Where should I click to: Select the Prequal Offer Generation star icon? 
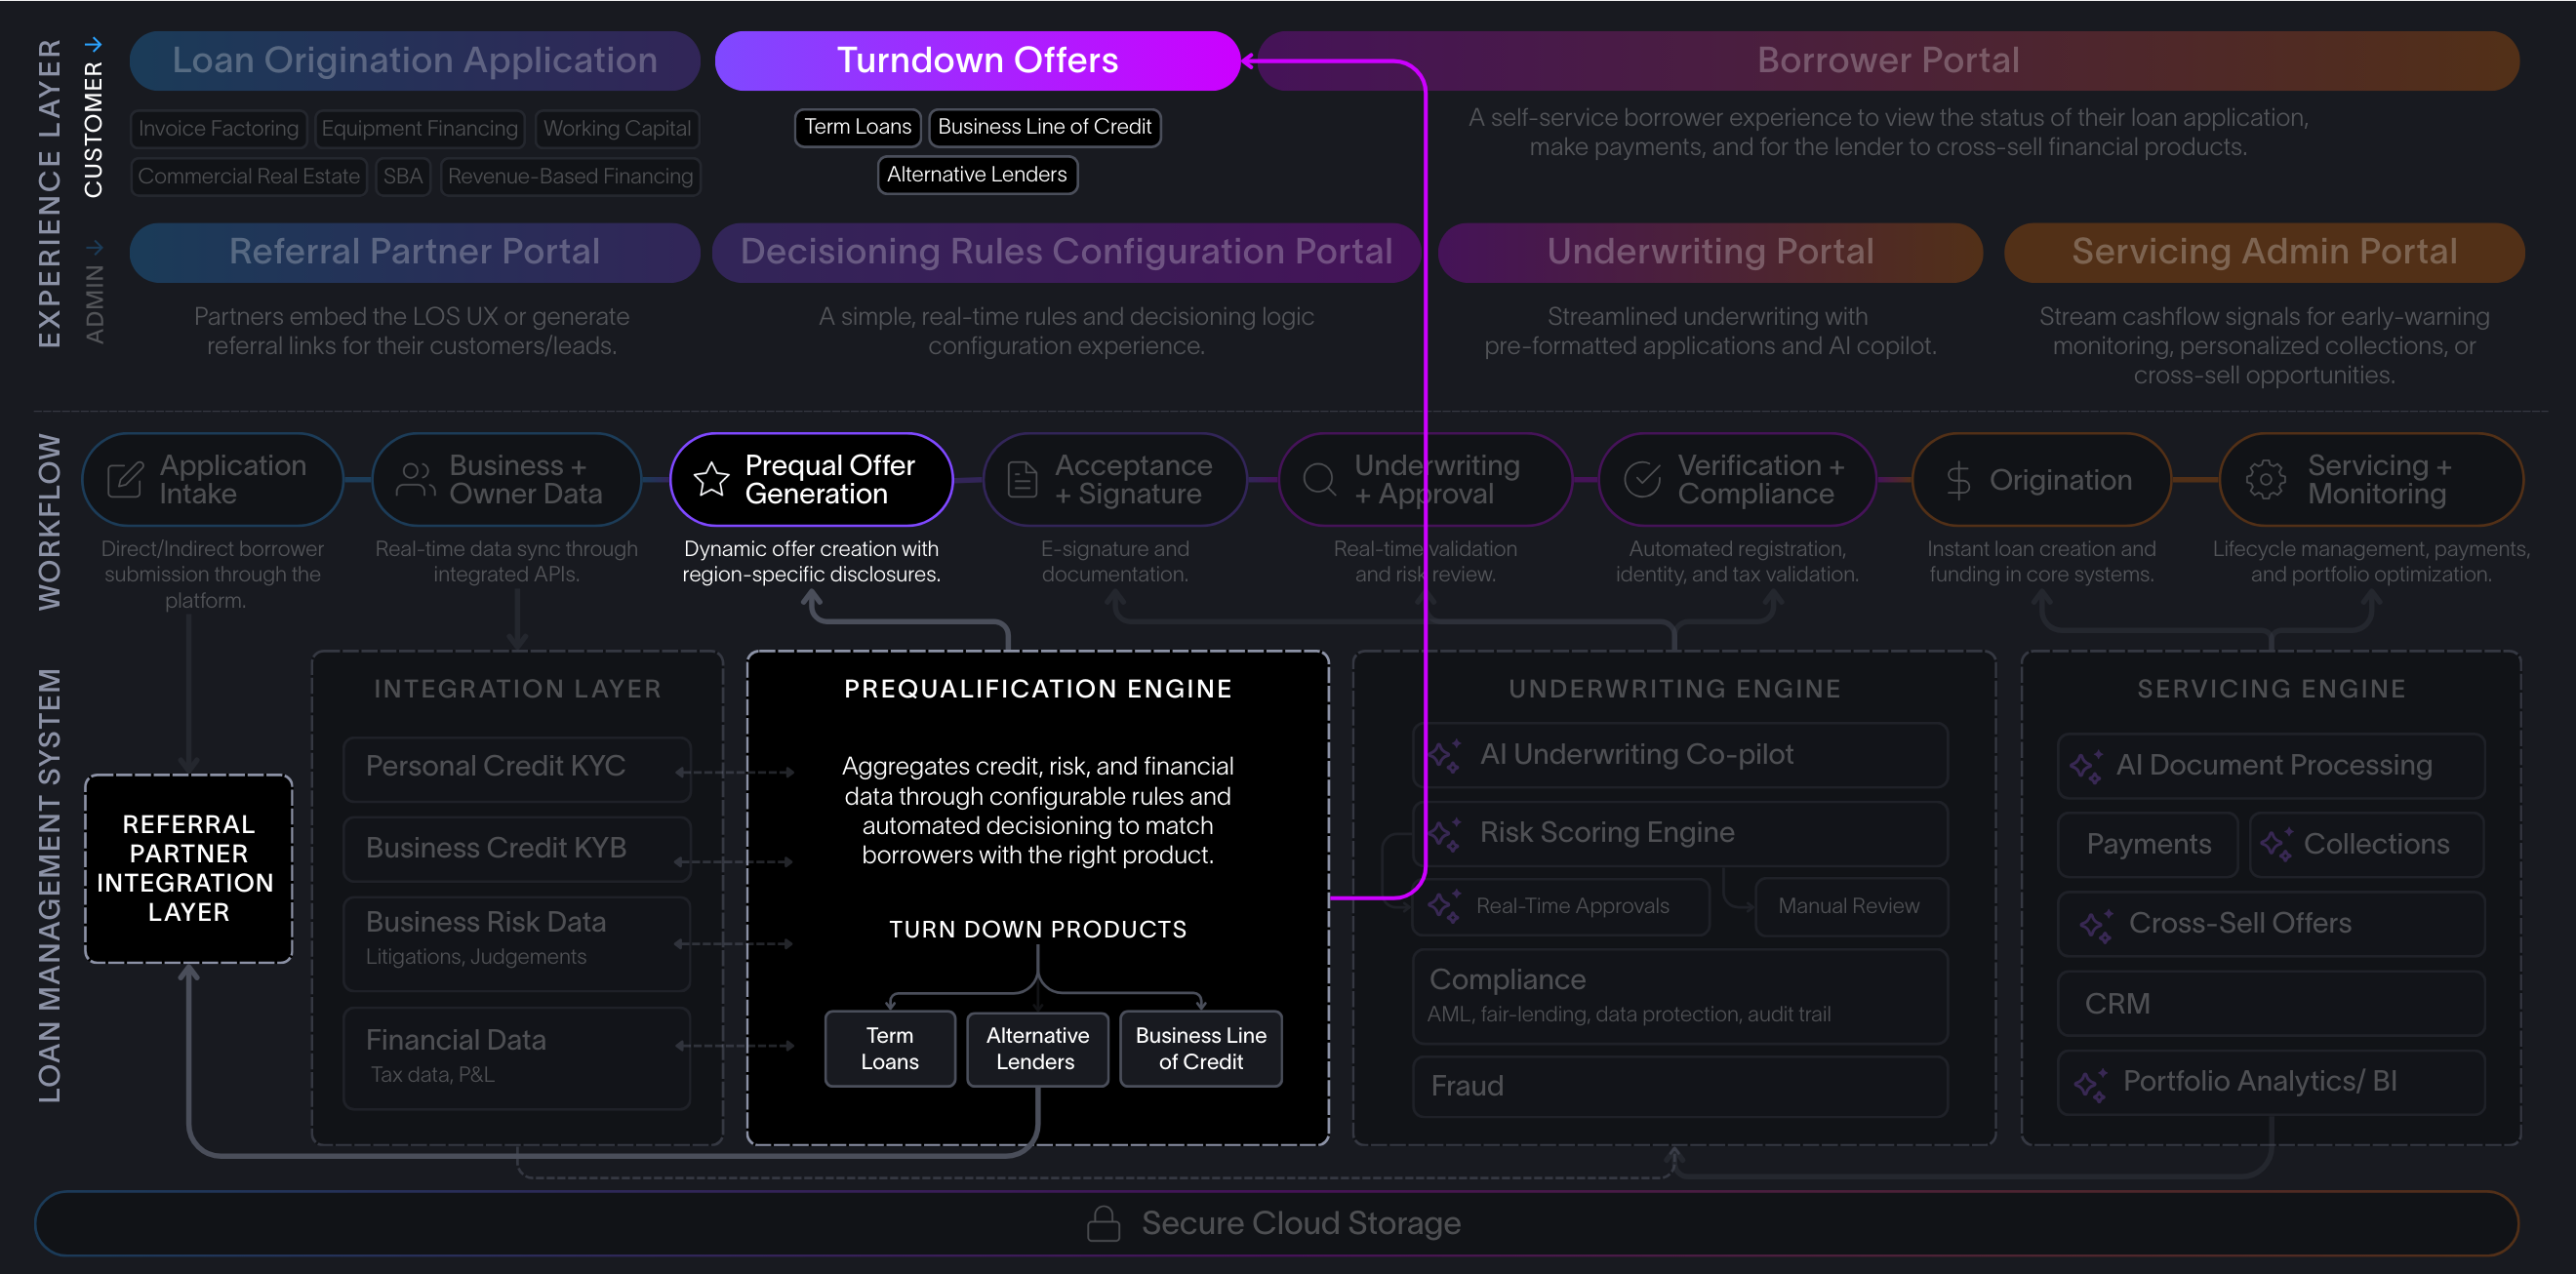coord(712,479)
